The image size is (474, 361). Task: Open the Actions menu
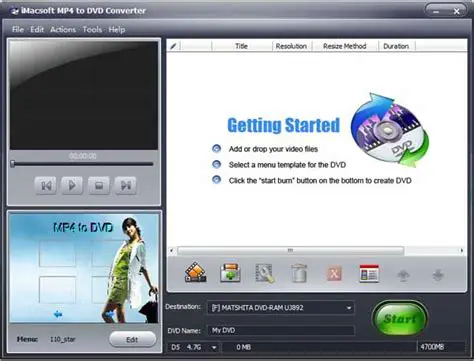coord(63,29)
